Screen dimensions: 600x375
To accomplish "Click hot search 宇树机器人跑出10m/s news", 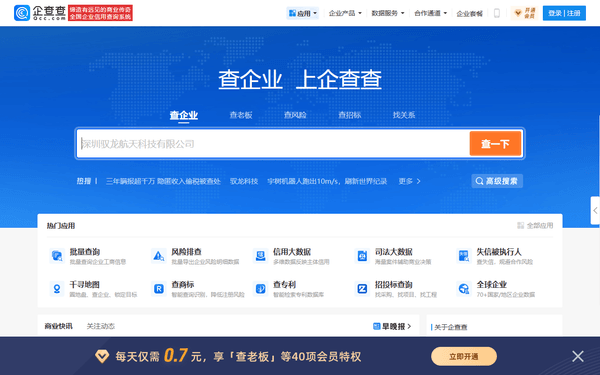I will (327, 181).
